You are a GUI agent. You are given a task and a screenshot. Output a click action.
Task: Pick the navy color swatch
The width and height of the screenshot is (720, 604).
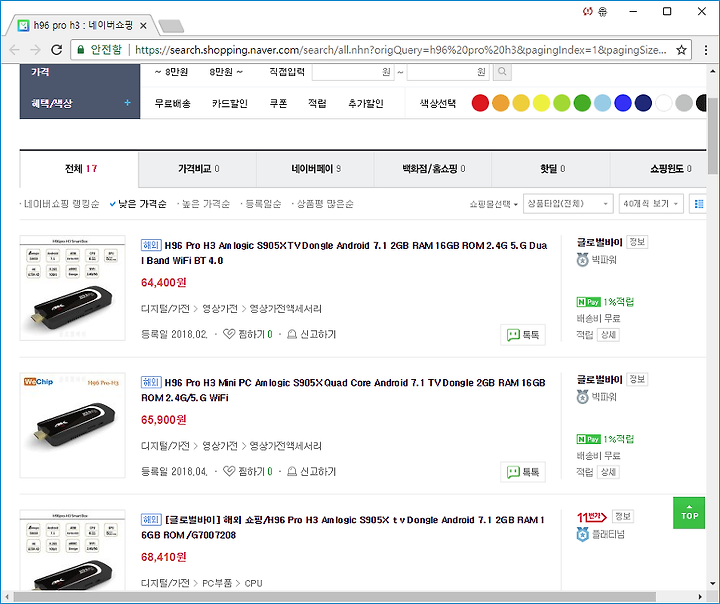643,103
